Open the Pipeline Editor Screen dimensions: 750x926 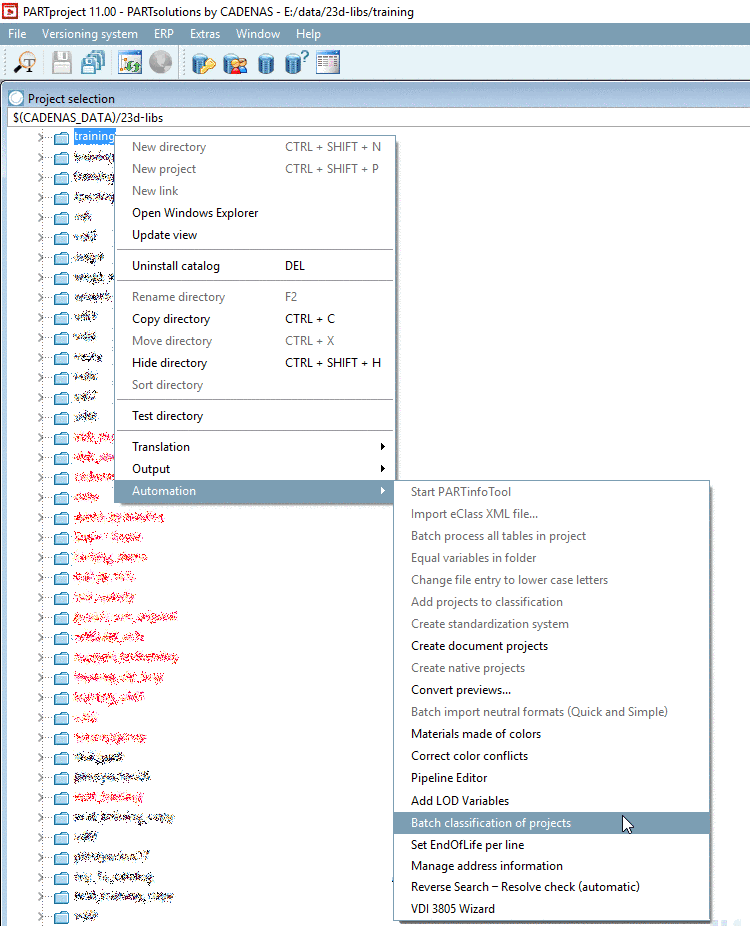(552, 778)
